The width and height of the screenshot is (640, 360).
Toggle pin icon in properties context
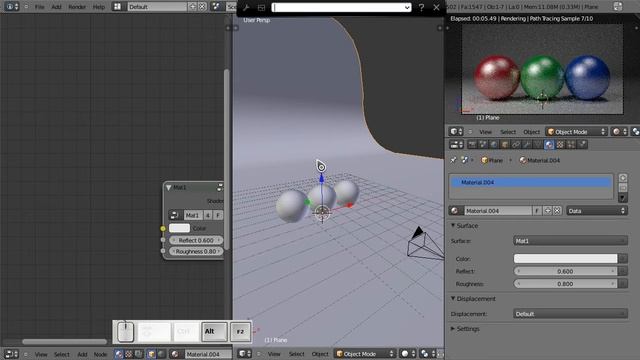click(x=453, y=160)
